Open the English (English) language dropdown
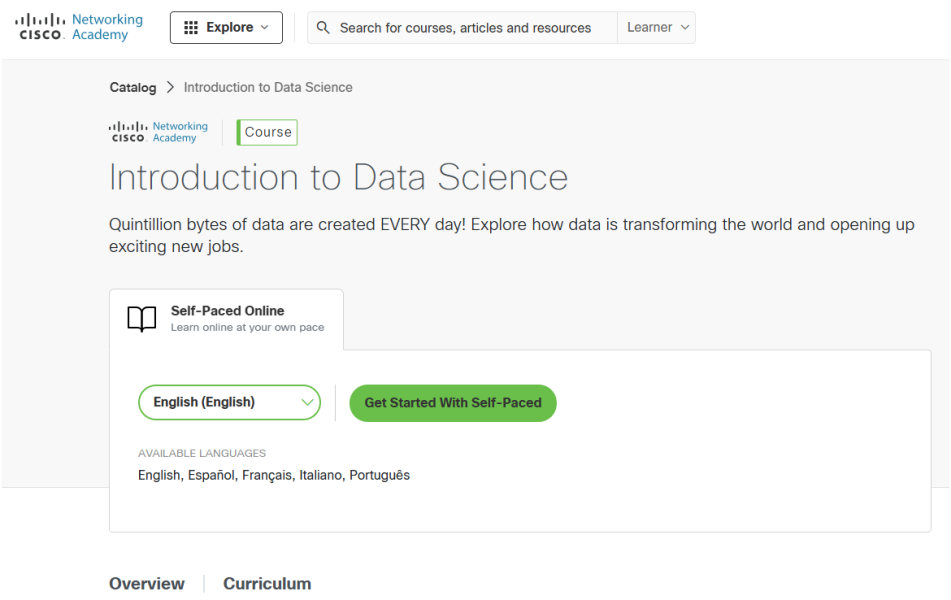The width and height of the screenshot is (951, 600). [229, 402]
